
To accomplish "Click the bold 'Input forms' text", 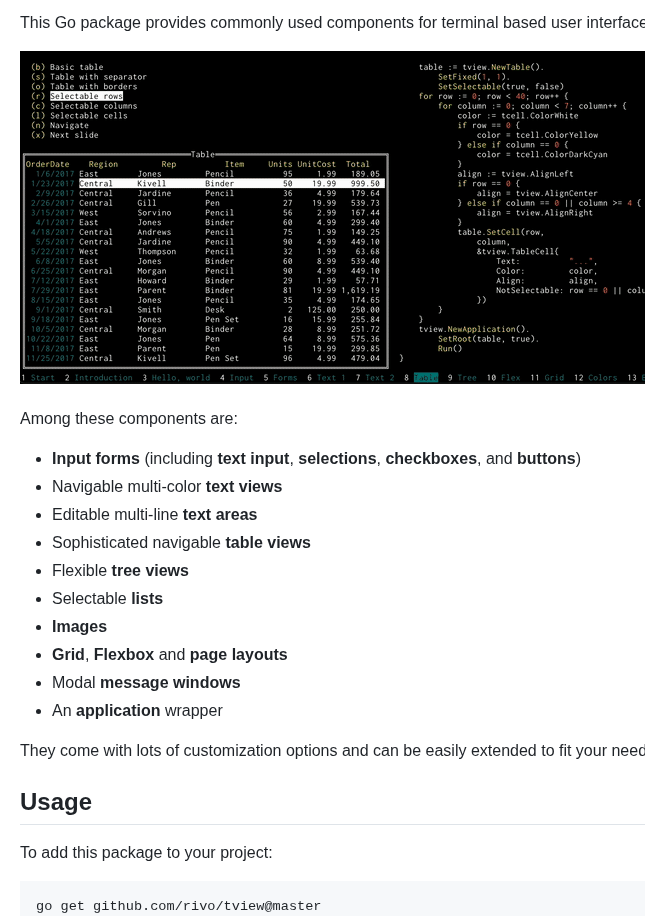I will click(96, 459).
